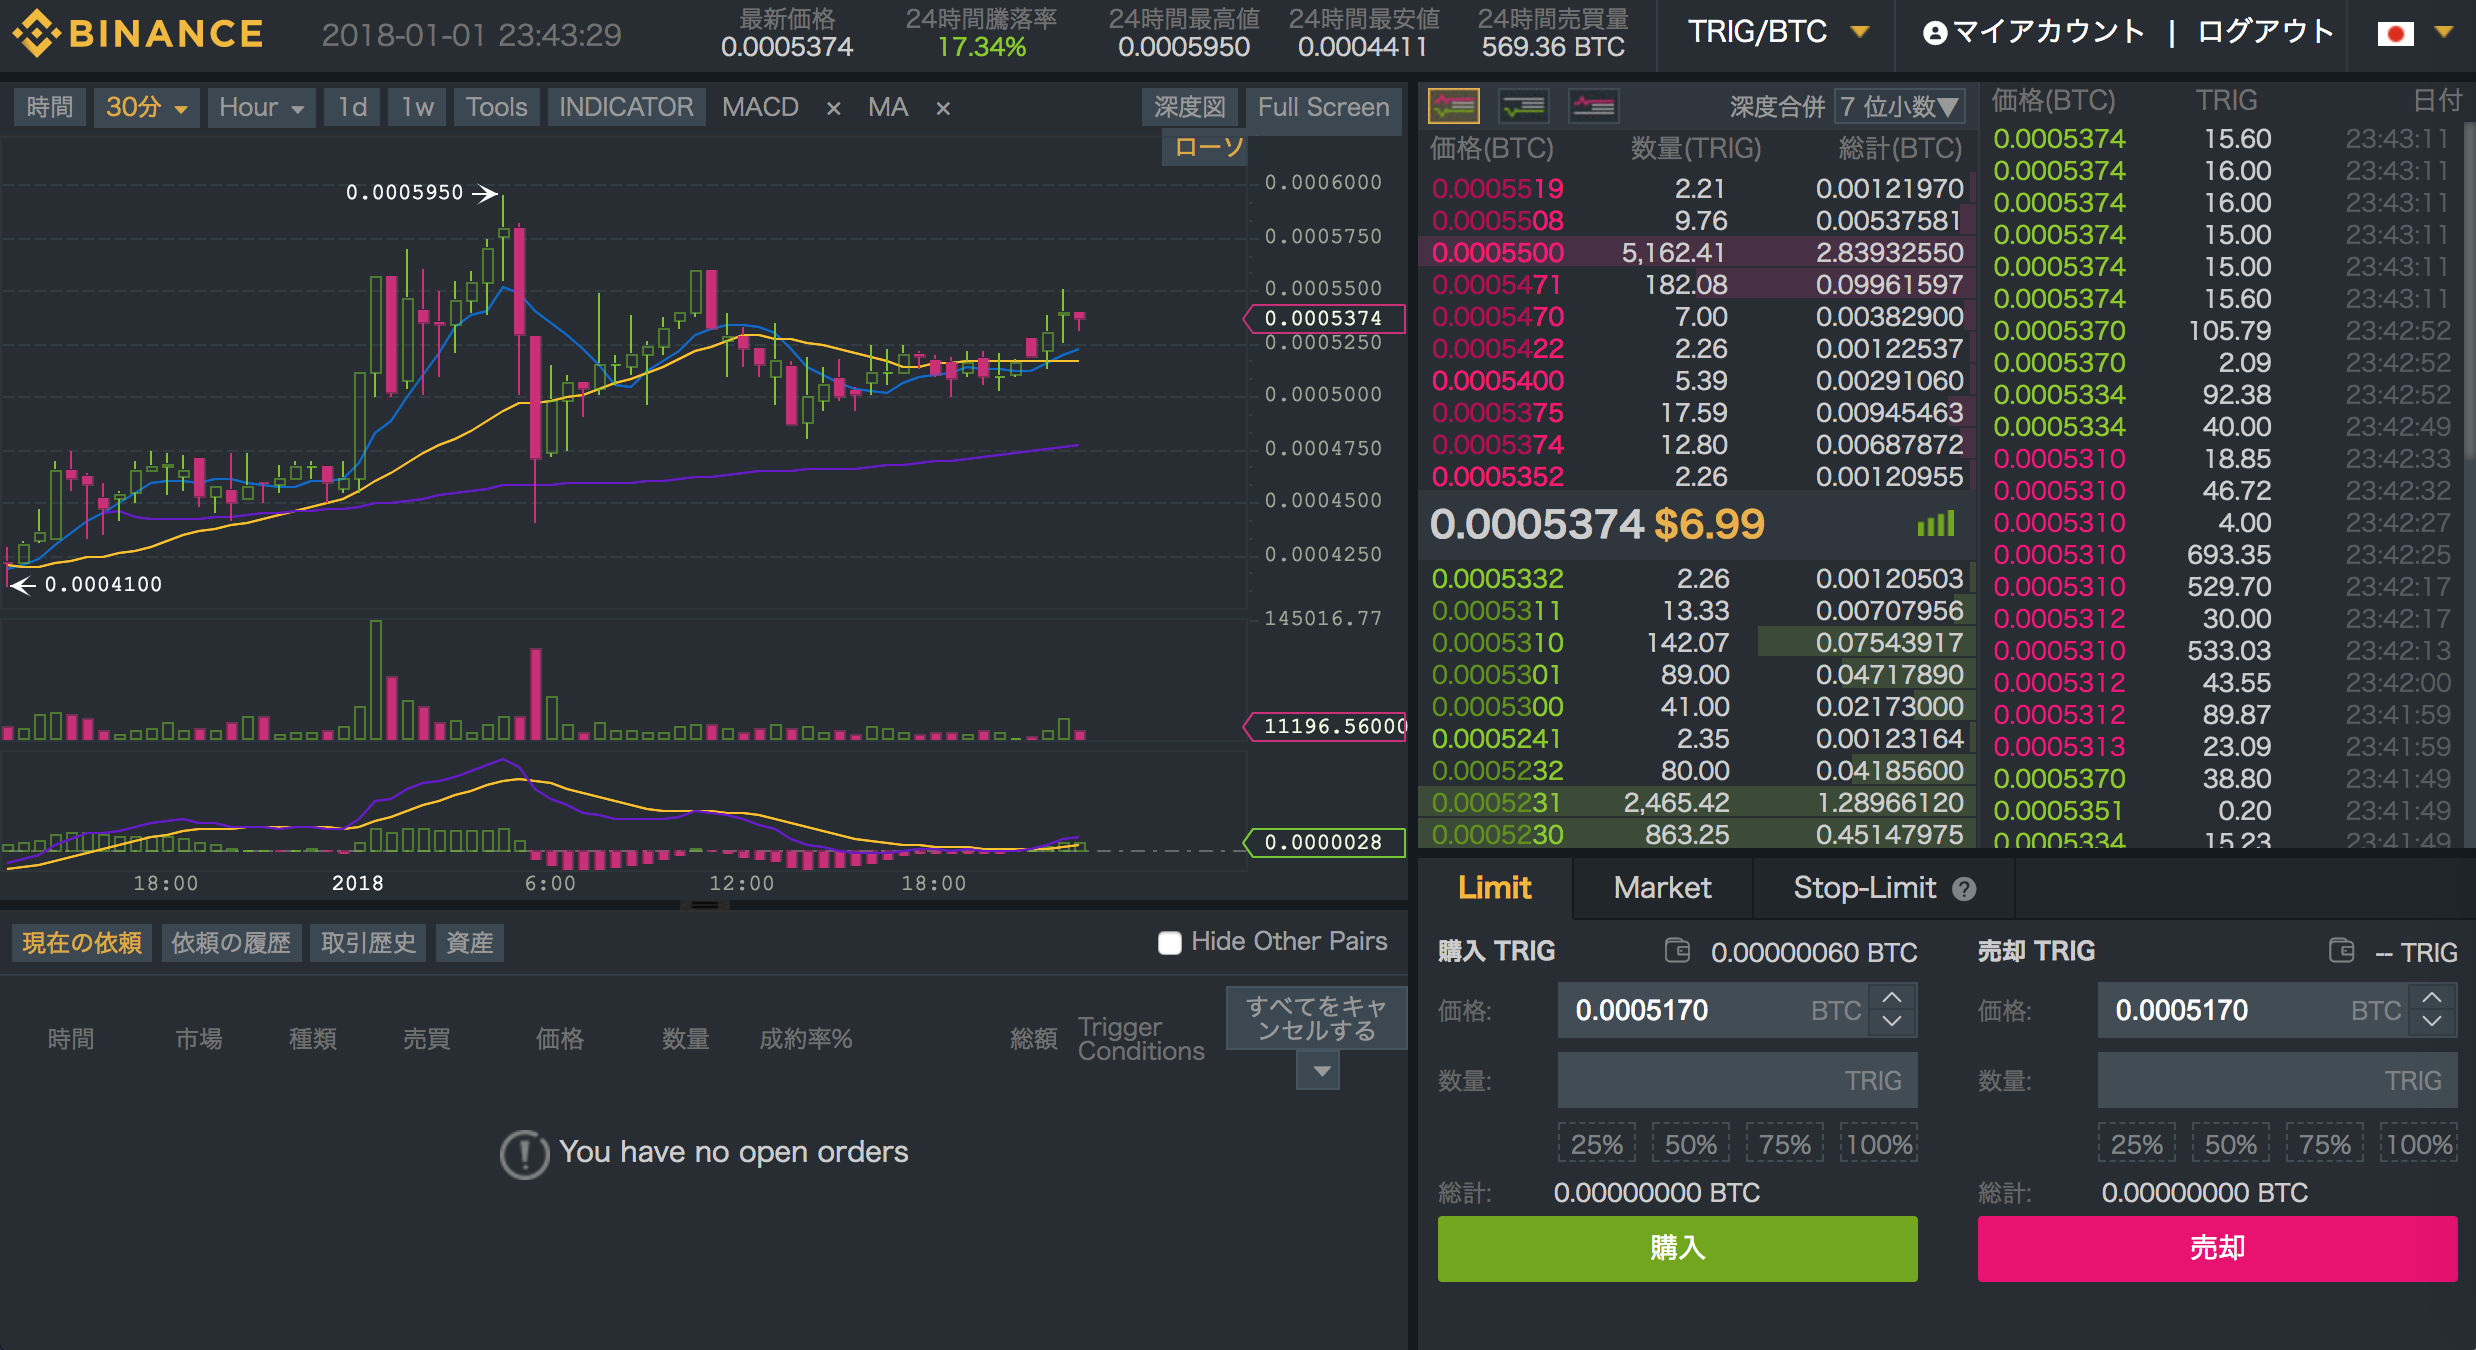Viewport: 2476px width, 1350px height.
Task: Show combined order book view icon
Action: point(1454,105)
